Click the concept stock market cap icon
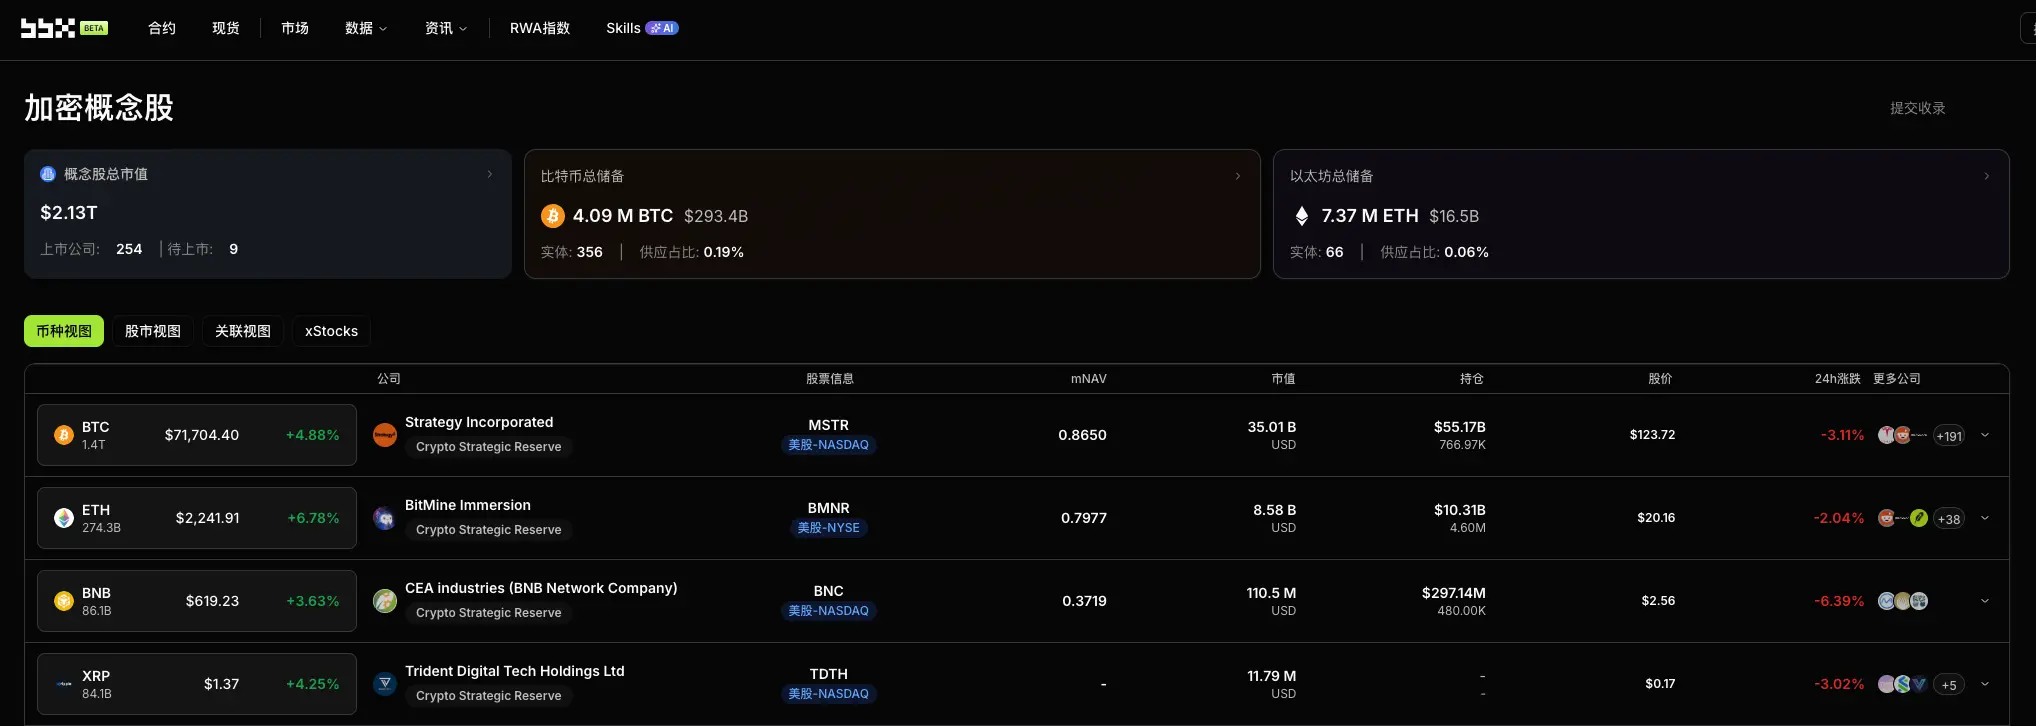 (48, 174)
